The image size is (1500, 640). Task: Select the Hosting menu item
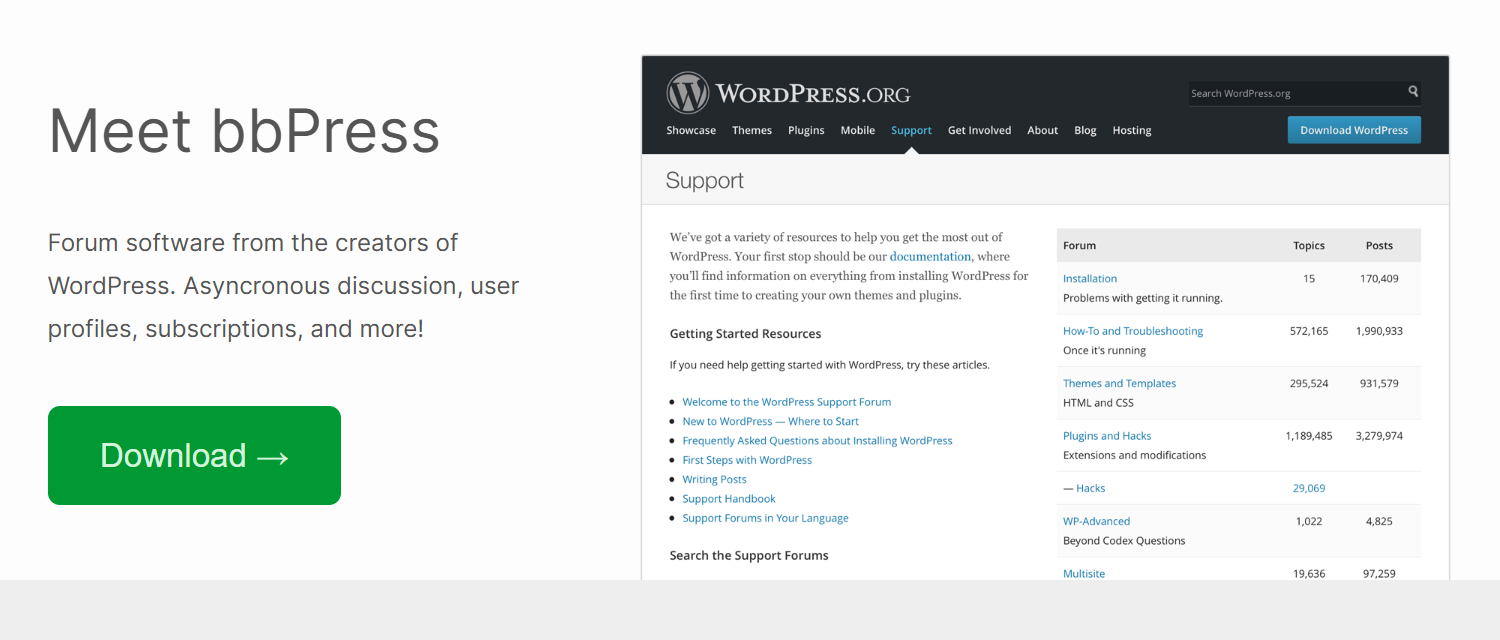(1132, 130)
